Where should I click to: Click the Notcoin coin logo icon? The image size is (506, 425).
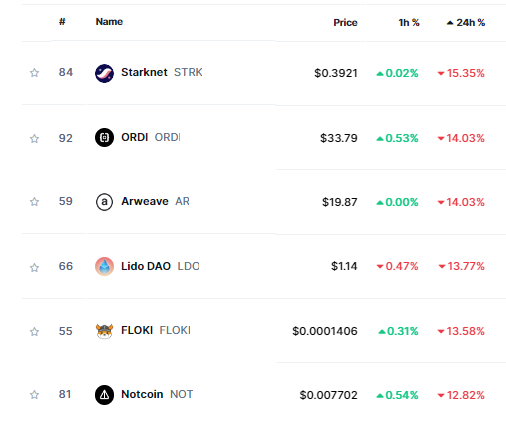tap(104, 395)
